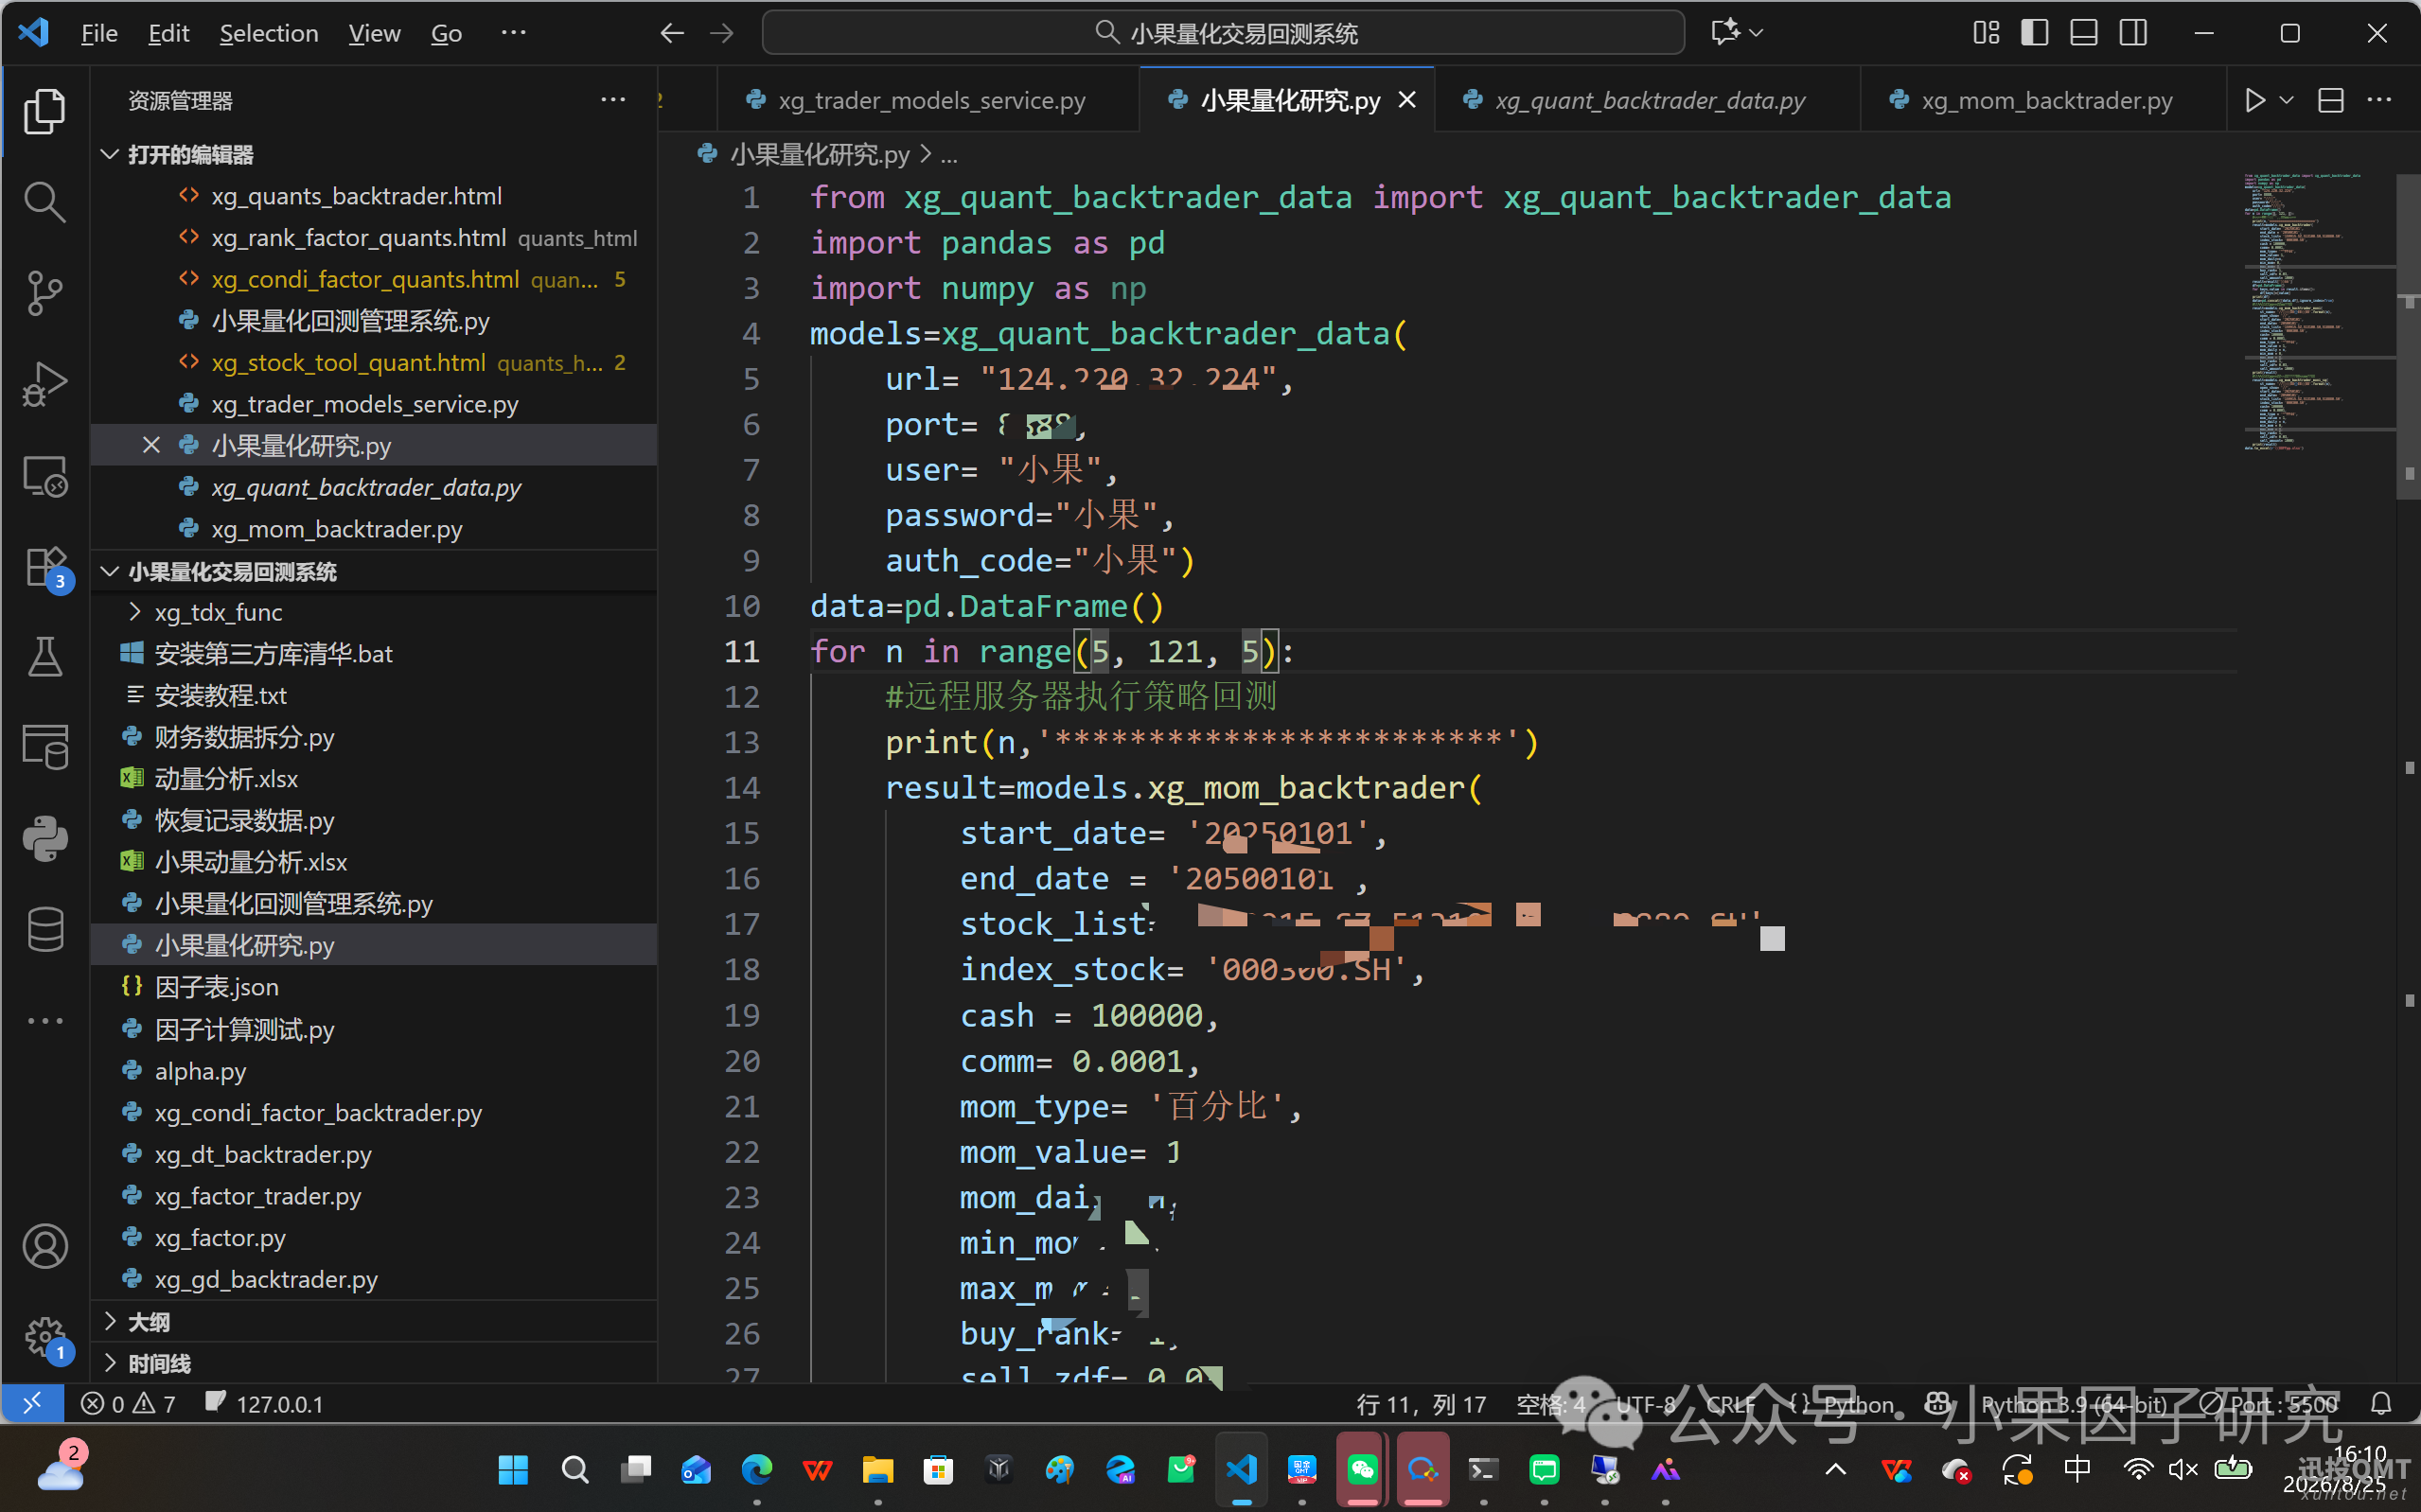Image resolution: width=2421 pixels, height=1512 pixels.
Task: Open Explorer views and more actions menu
Action: coord(613,100)
